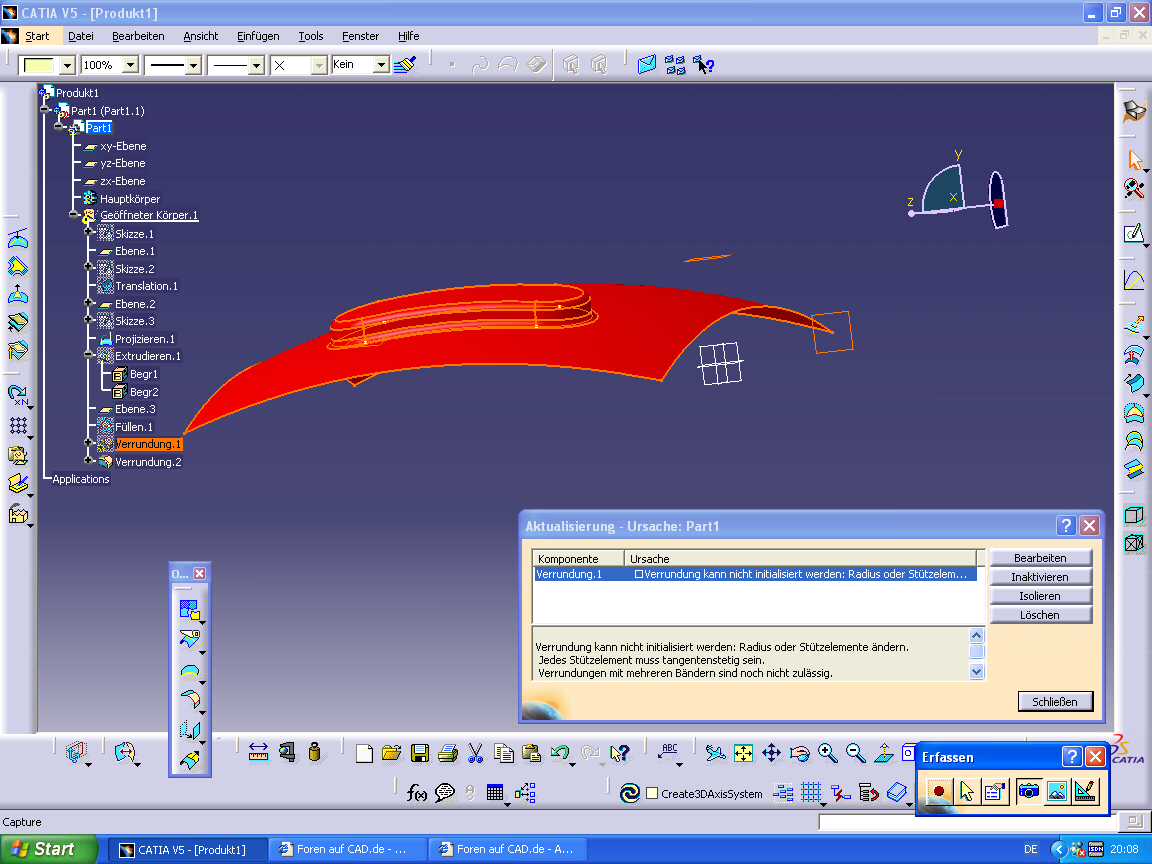Expand the Verrundung.2 tree node
The width and height of the screenshot is (1152, 864).
pyautogui.click(x=89, y=461)
